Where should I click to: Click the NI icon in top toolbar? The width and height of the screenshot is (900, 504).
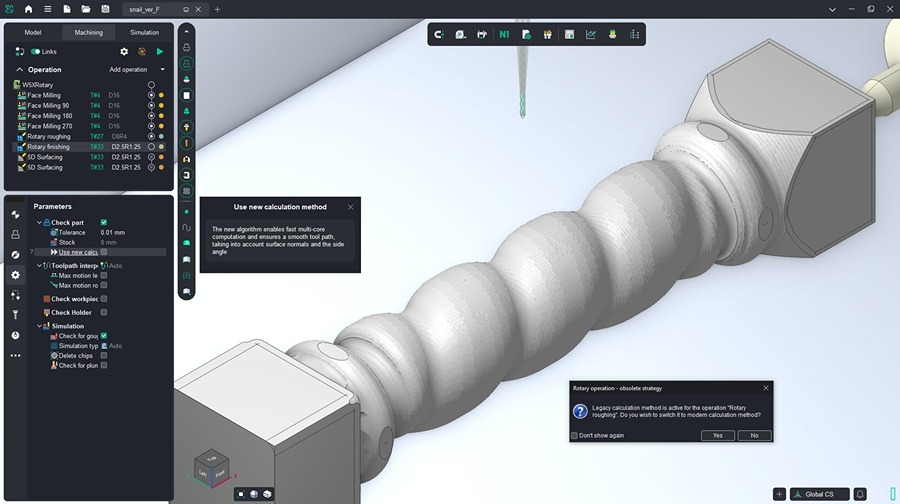point(504,34)
